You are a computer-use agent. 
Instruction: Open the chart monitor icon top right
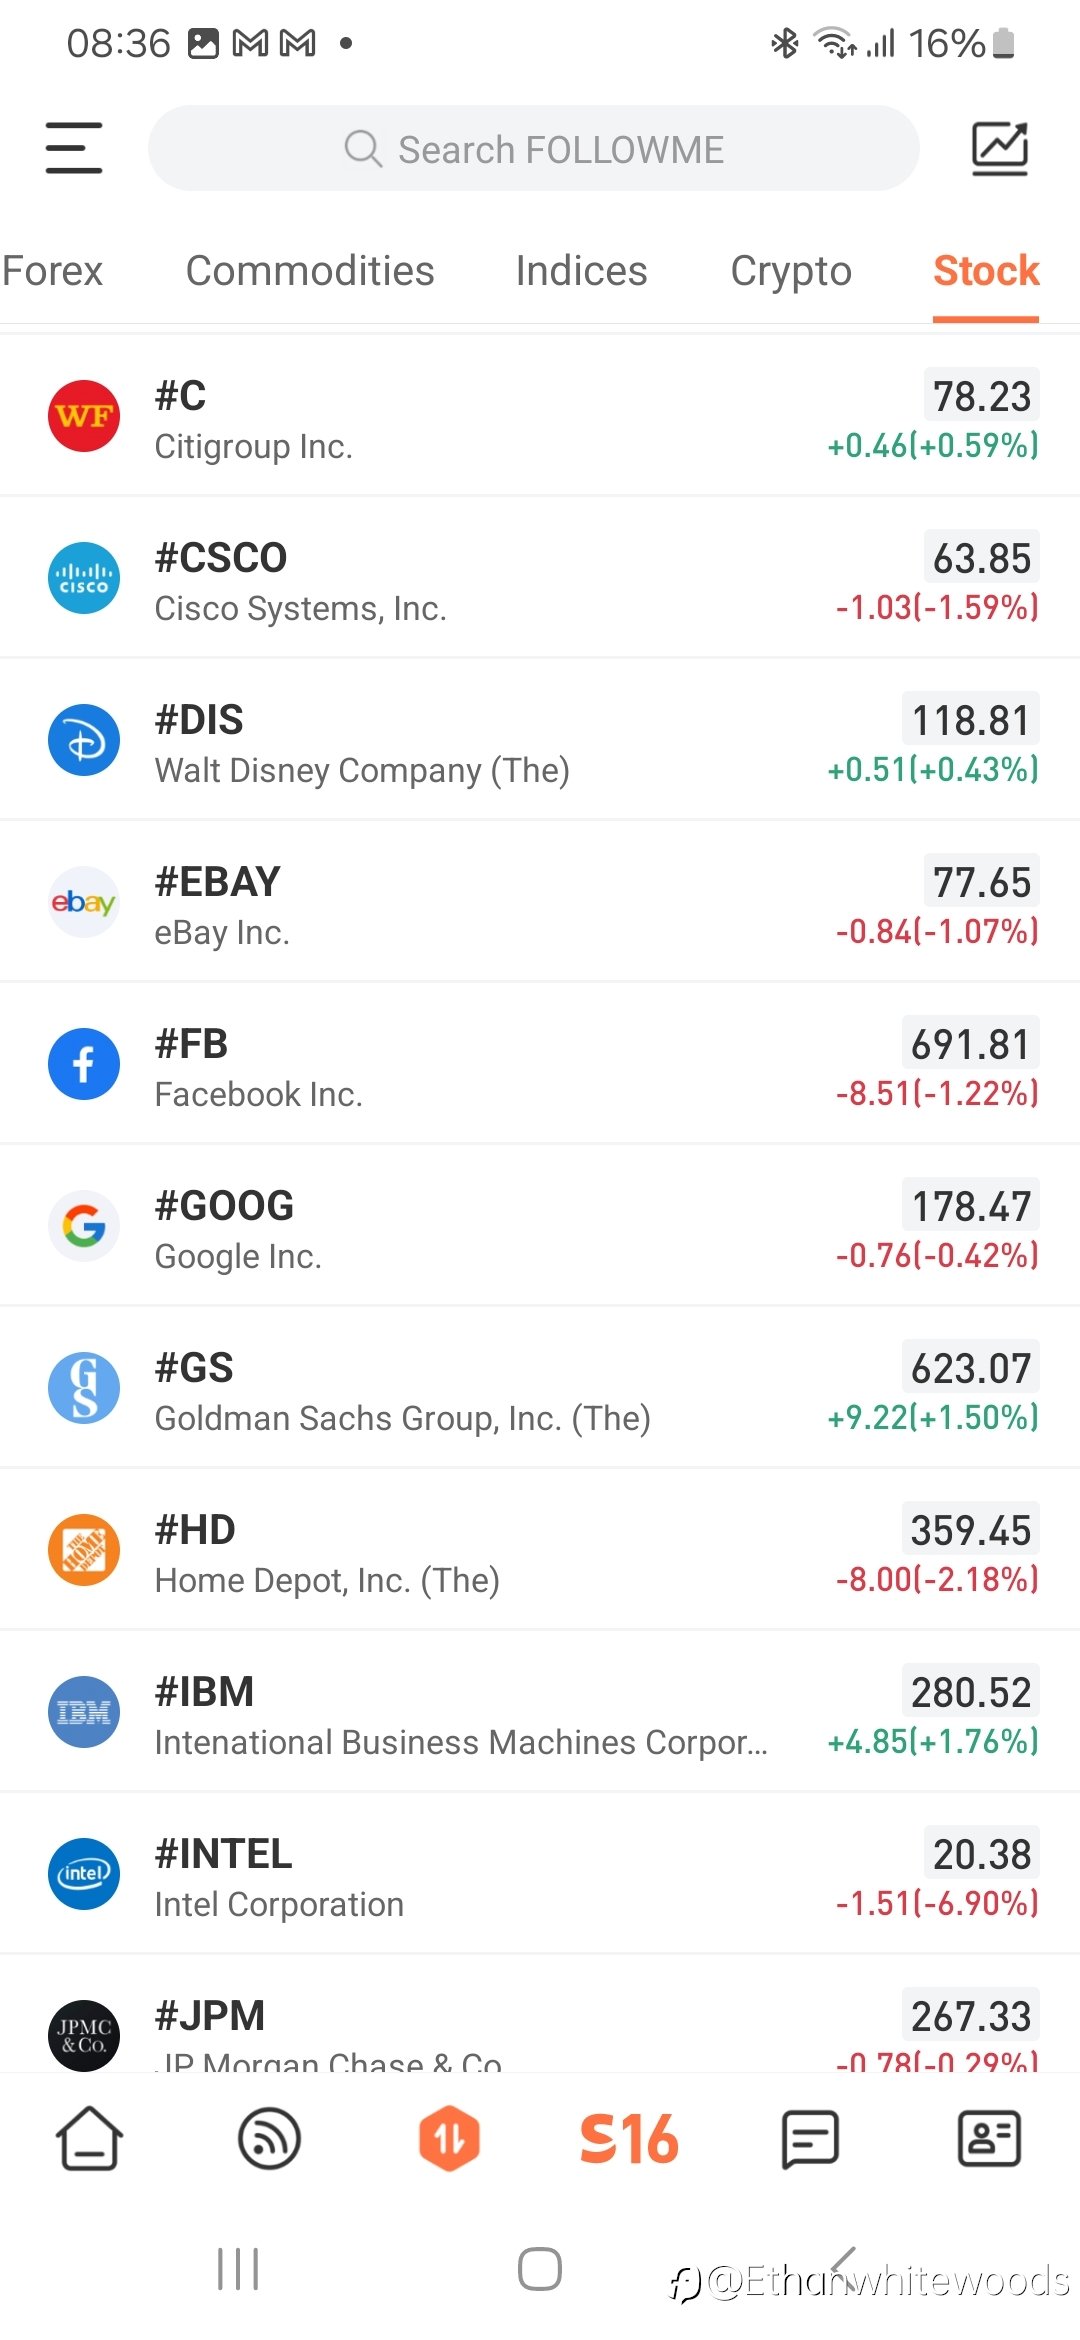tap(1000, 148)
